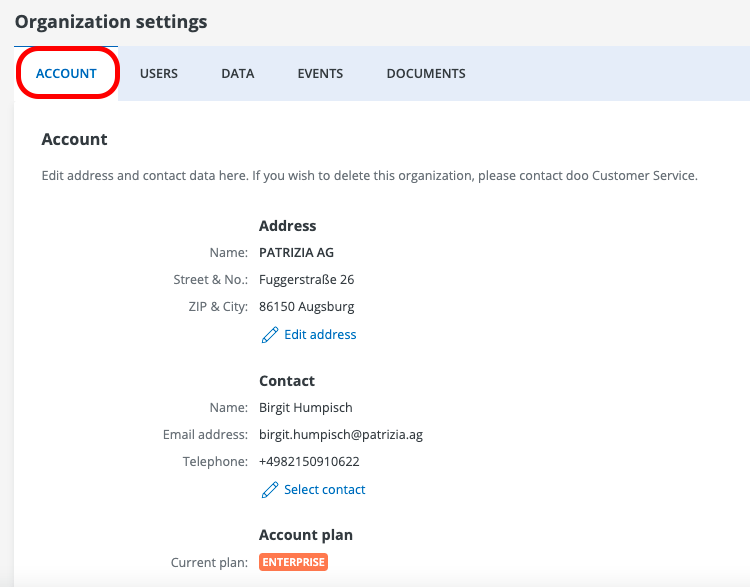Click the Organization settings page title

(111, 21)
